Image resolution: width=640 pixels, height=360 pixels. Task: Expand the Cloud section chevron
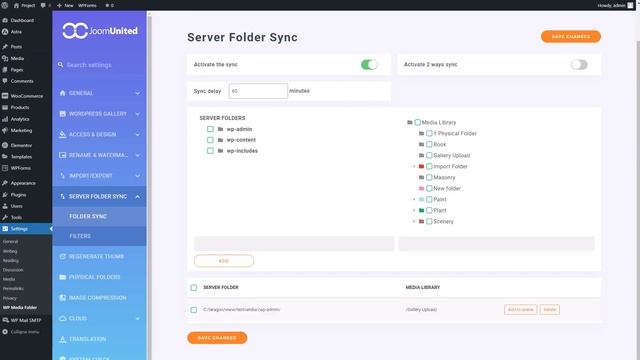(x=138, y=318)
